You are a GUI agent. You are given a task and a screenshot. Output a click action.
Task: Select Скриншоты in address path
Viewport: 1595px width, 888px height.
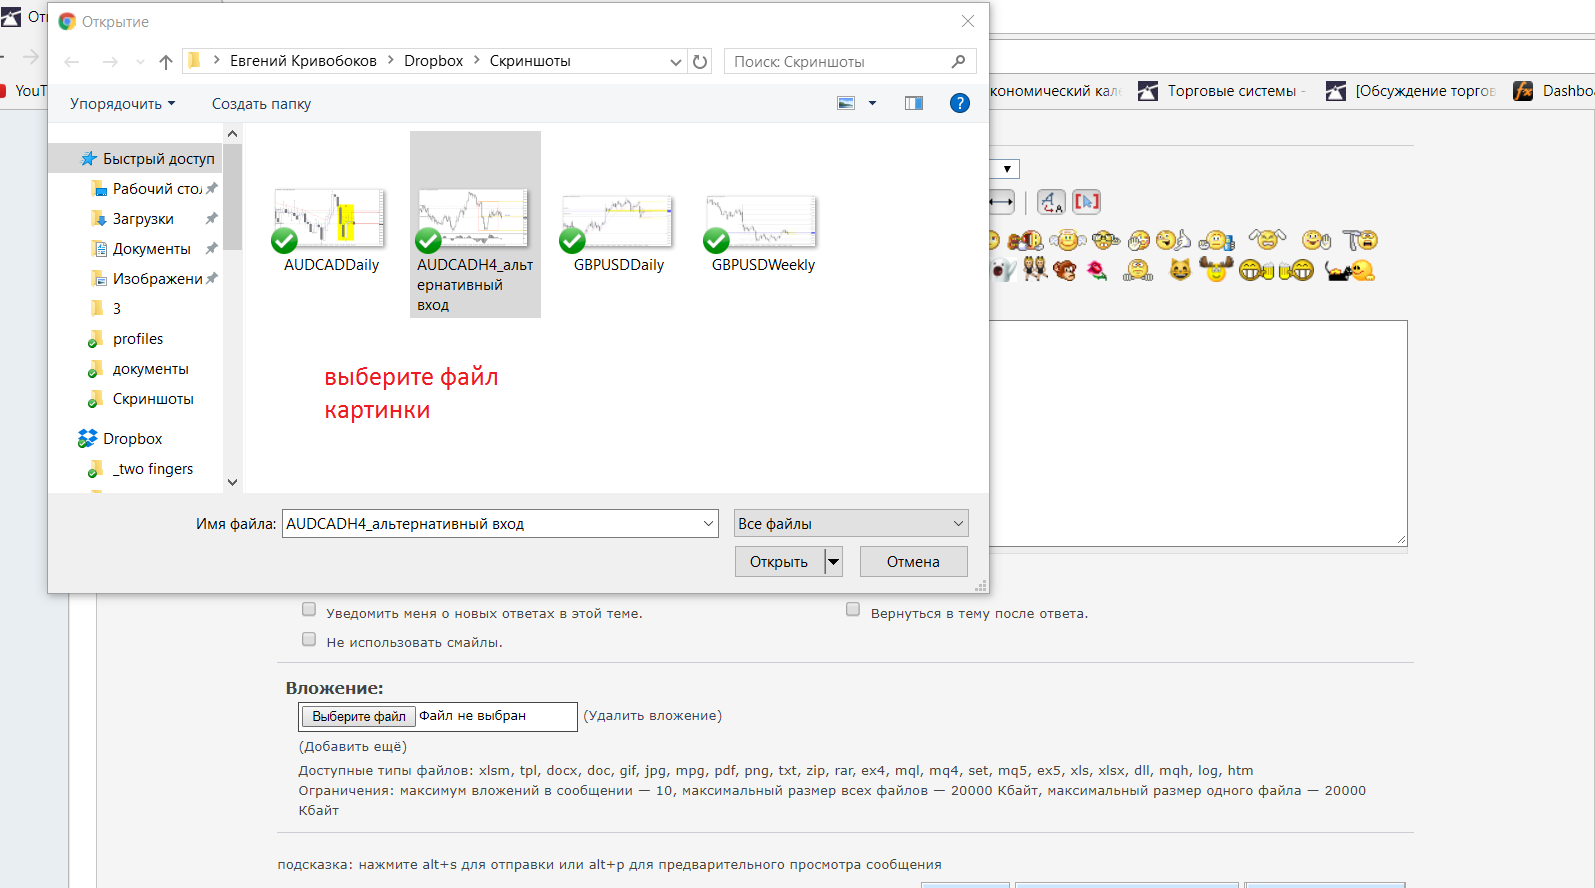coord(530,61)
